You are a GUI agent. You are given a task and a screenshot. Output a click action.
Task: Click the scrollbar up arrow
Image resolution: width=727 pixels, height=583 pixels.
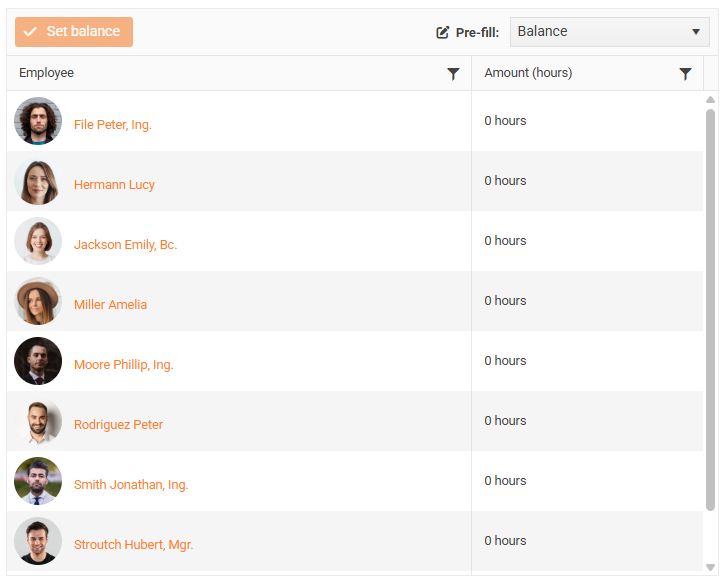[x=711, y=100]
